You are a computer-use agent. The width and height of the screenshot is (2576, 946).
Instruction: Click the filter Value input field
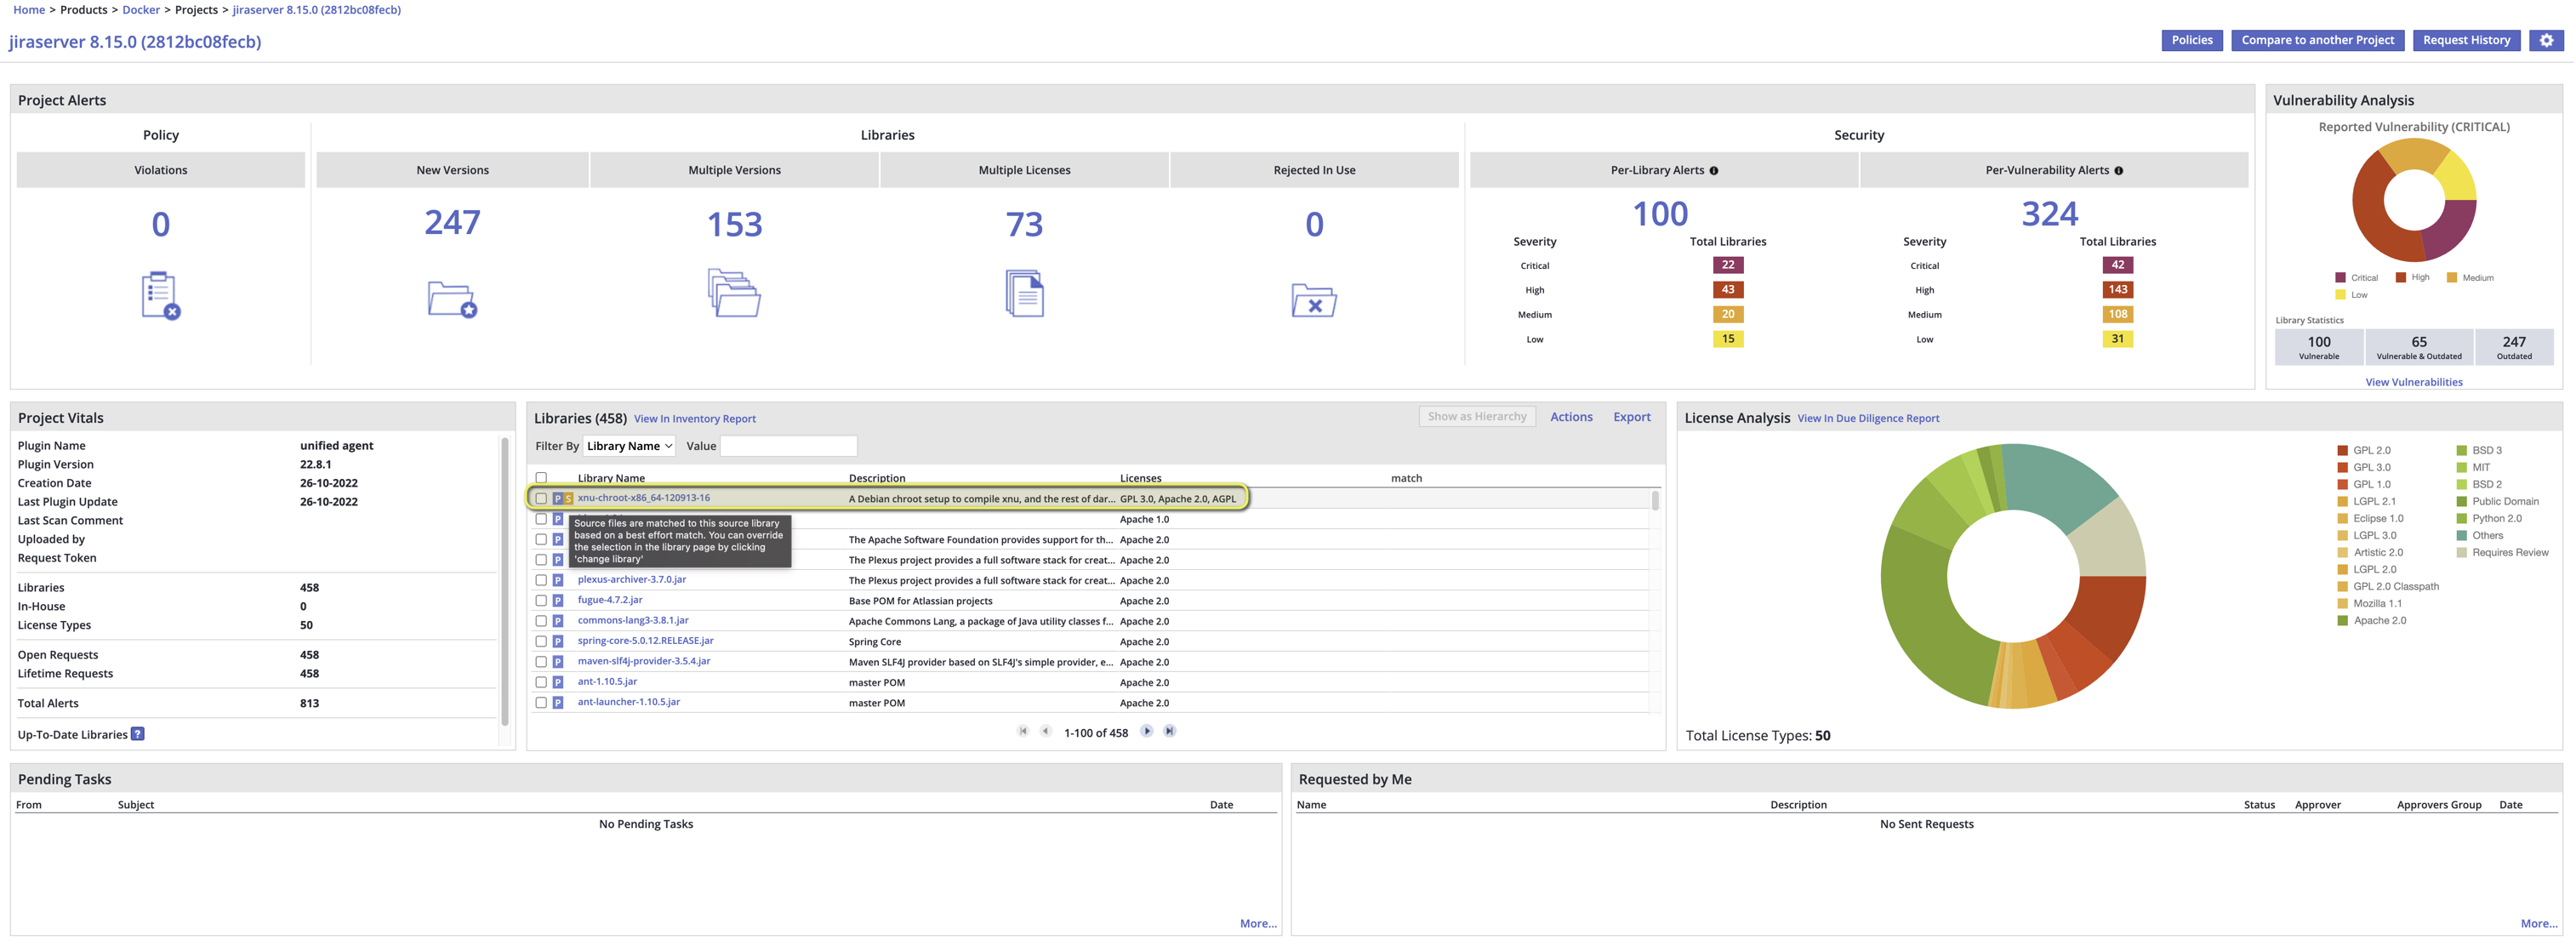[788, 446]
